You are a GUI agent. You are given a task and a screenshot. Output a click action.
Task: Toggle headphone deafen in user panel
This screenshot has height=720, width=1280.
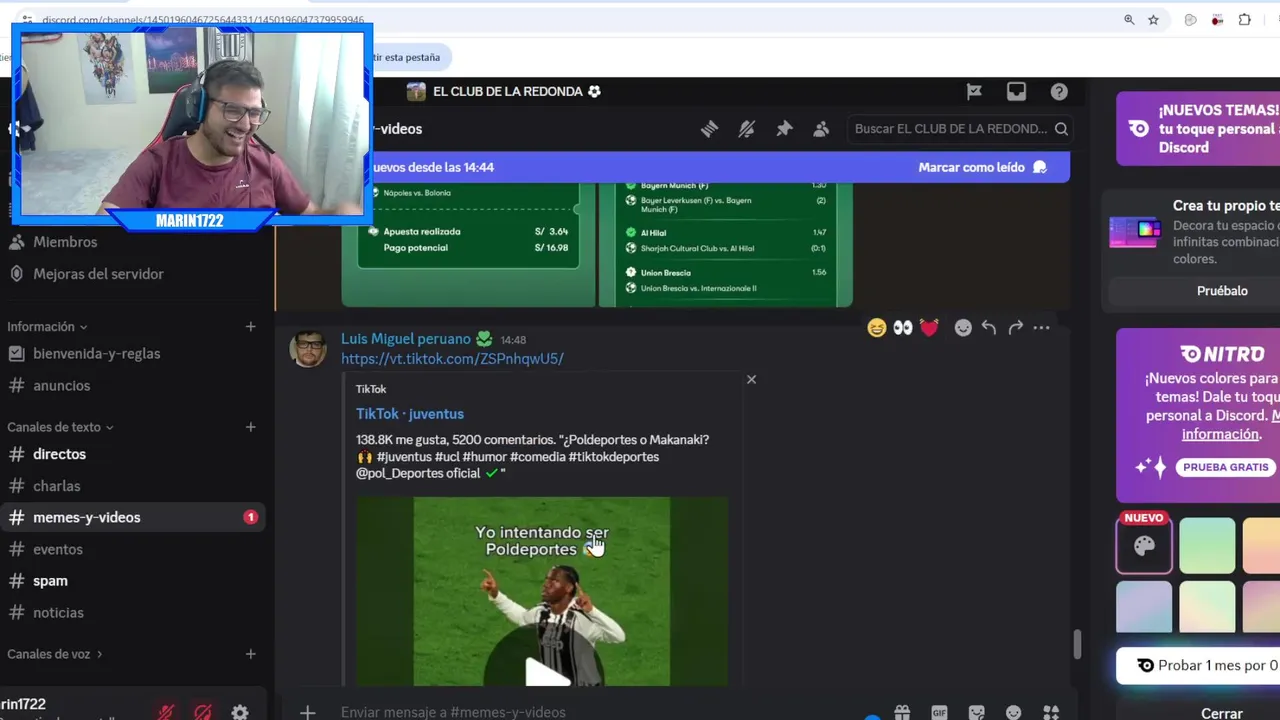203,712
